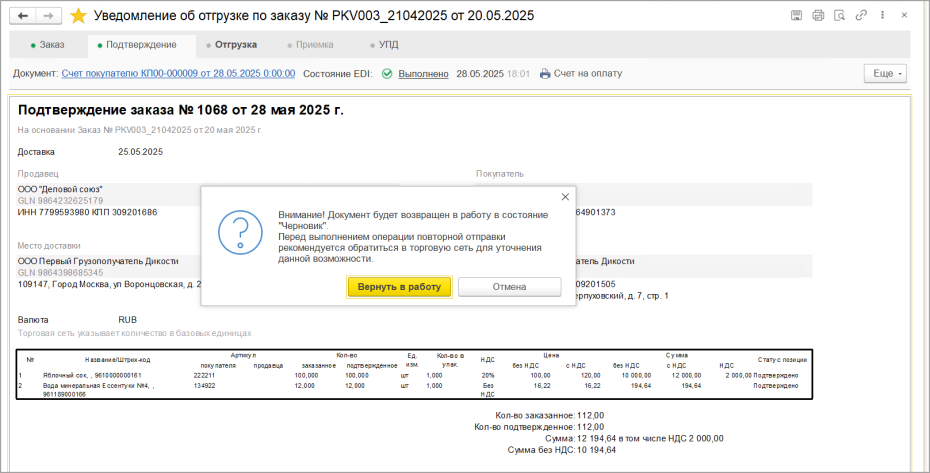Click ИНН 7799593980 КПП 309201686 text

[87, 212]
